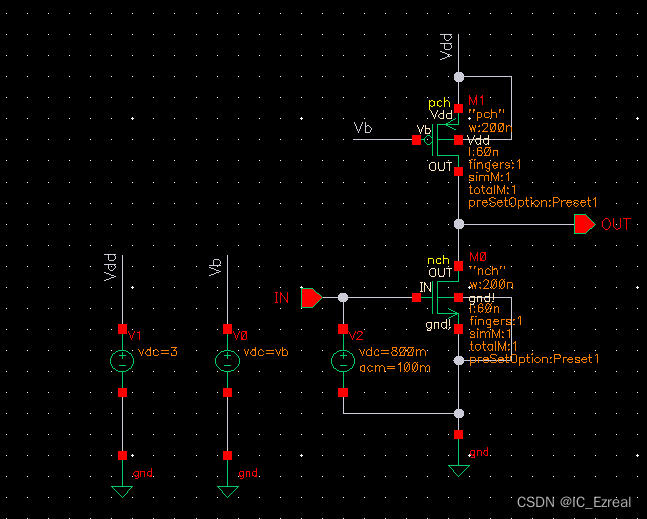Viewport: 647px width, 519px height.
Task: Click the red OUT output pin
Action: [x=584, y=225]
